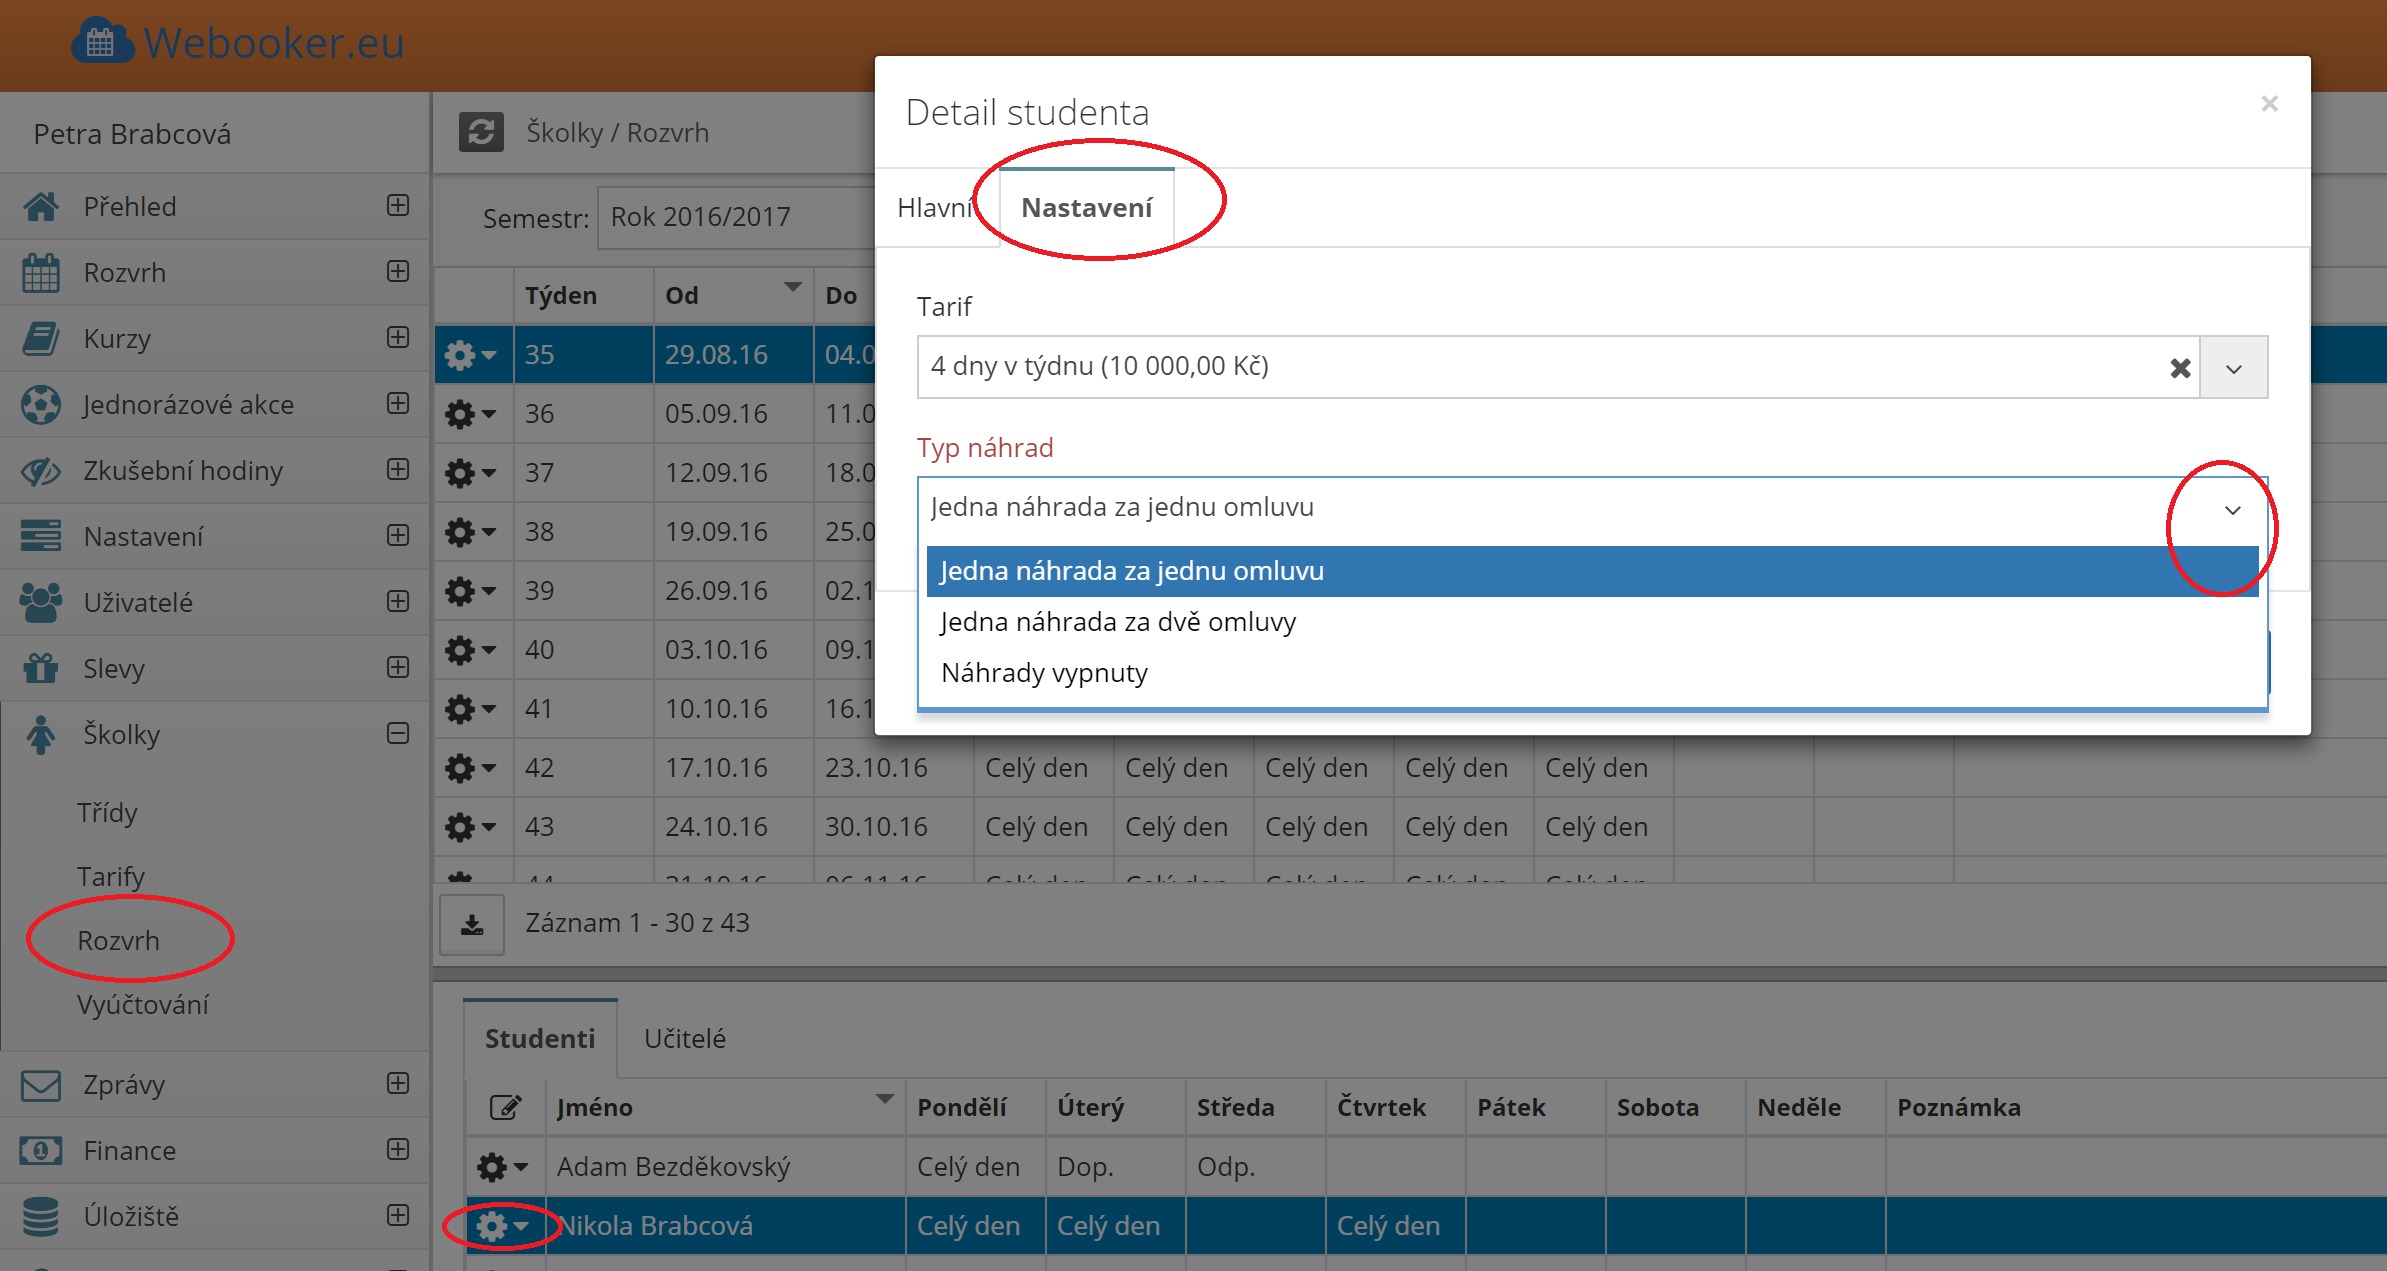The image size is (2387, 1271).
Task: Sort by the Jméno column arrow
Action: (885, 1099)
